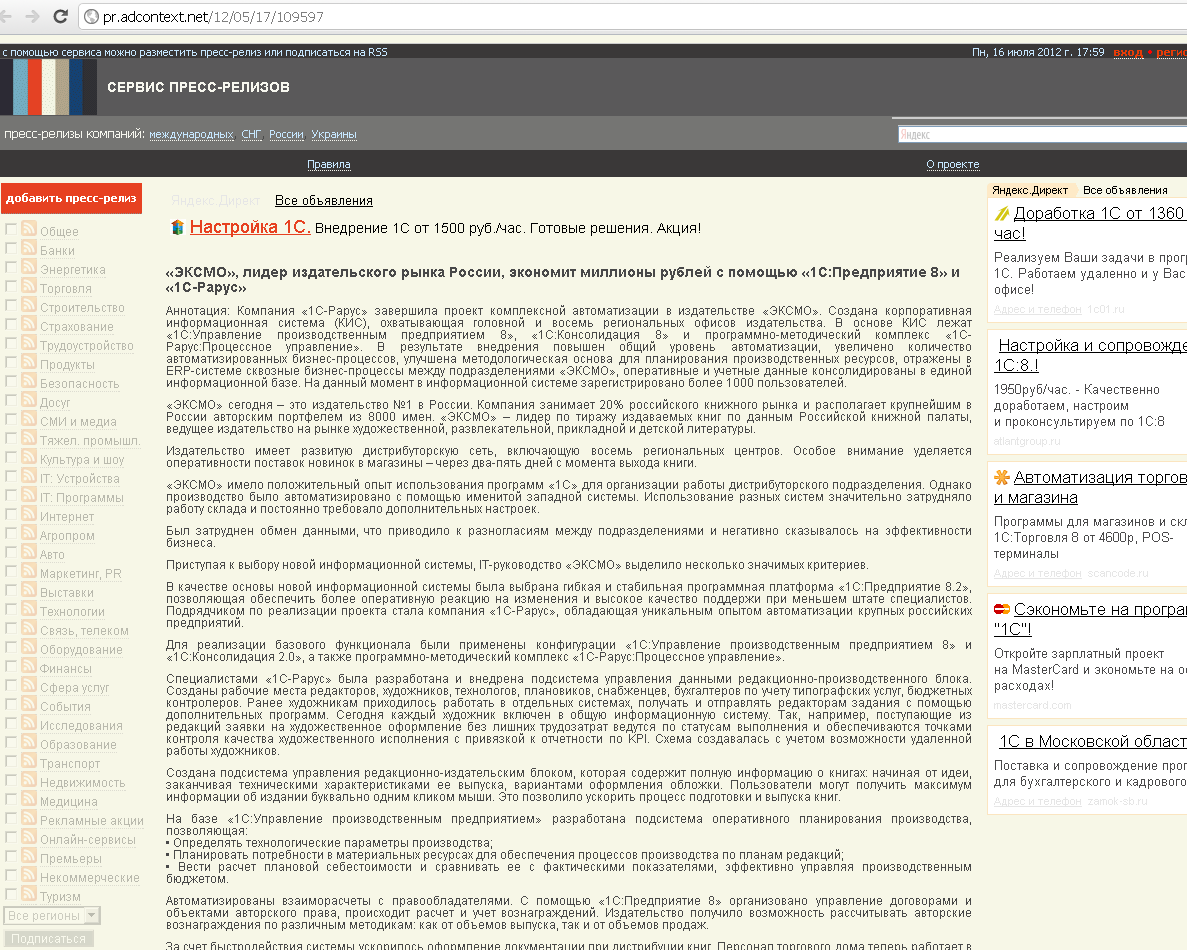Check the Технологии category checkbox
The width and height of the screenshot is (1187, 950).
pyautogui.click(x=11, y=609)
